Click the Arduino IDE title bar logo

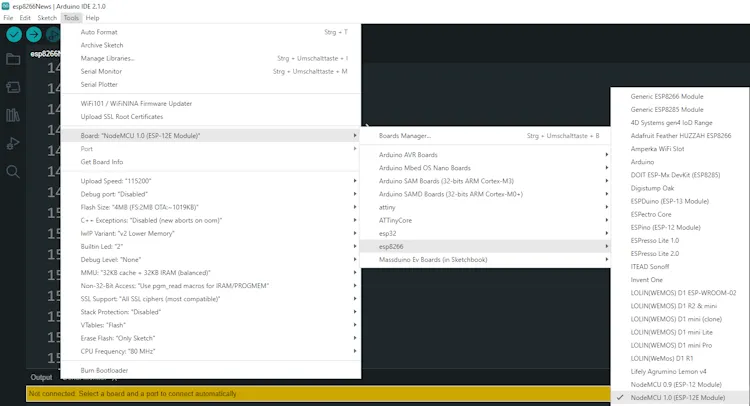[7, 5]
